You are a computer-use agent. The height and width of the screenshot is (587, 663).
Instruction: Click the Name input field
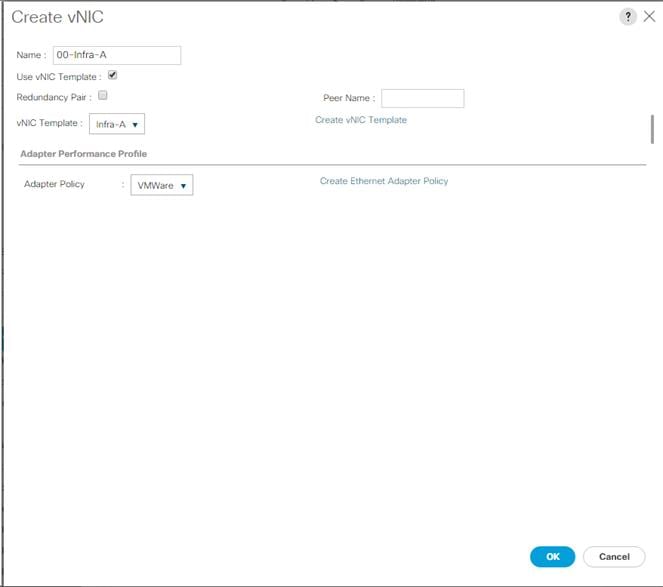pyautogui.click(x=117, y=55)
